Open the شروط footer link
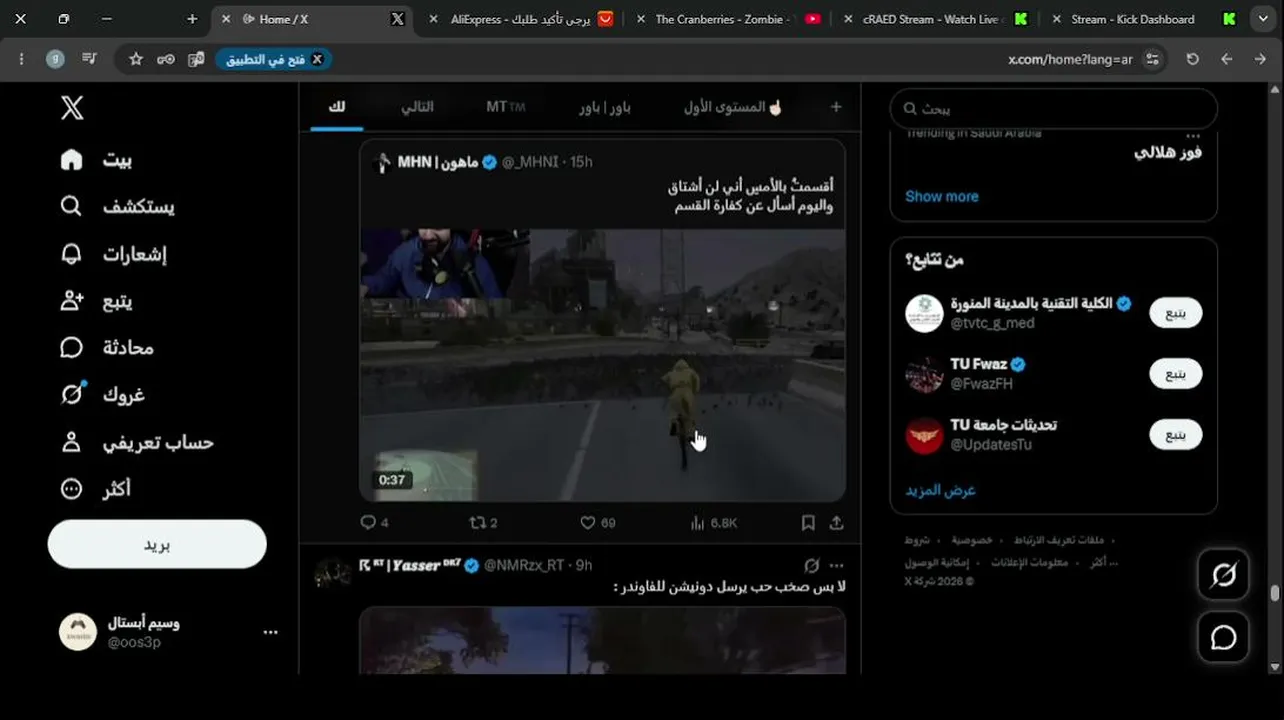 [x=917, y=540]
